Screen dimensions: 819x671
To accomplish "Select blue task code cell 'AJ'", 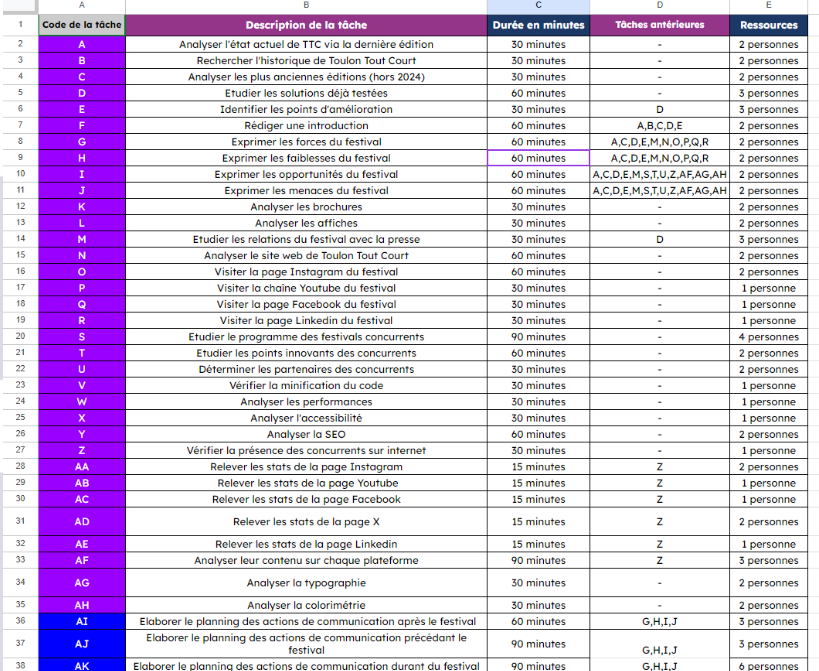I will [x=81, y=643].
